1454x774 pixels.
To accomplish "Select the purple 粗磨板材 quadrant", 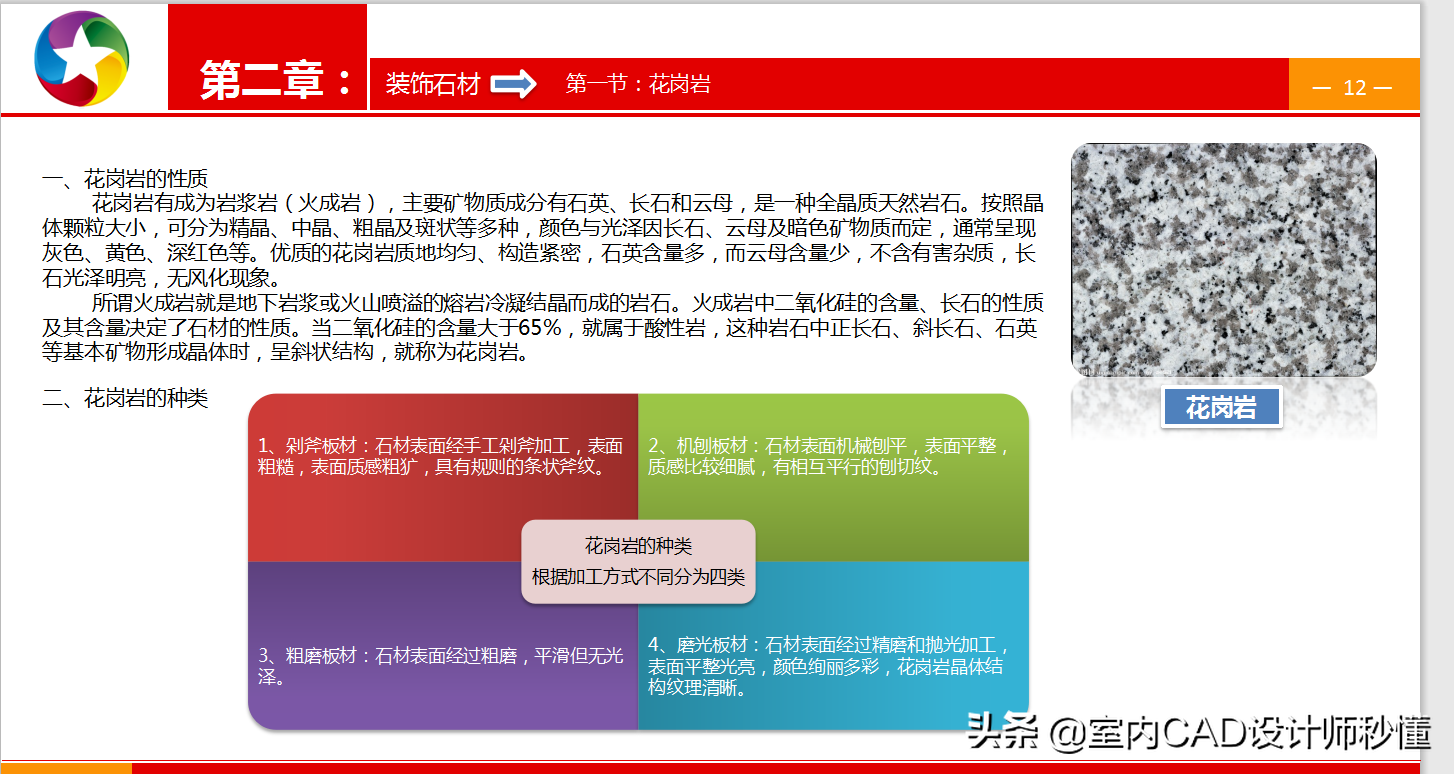I will [443, 645].
